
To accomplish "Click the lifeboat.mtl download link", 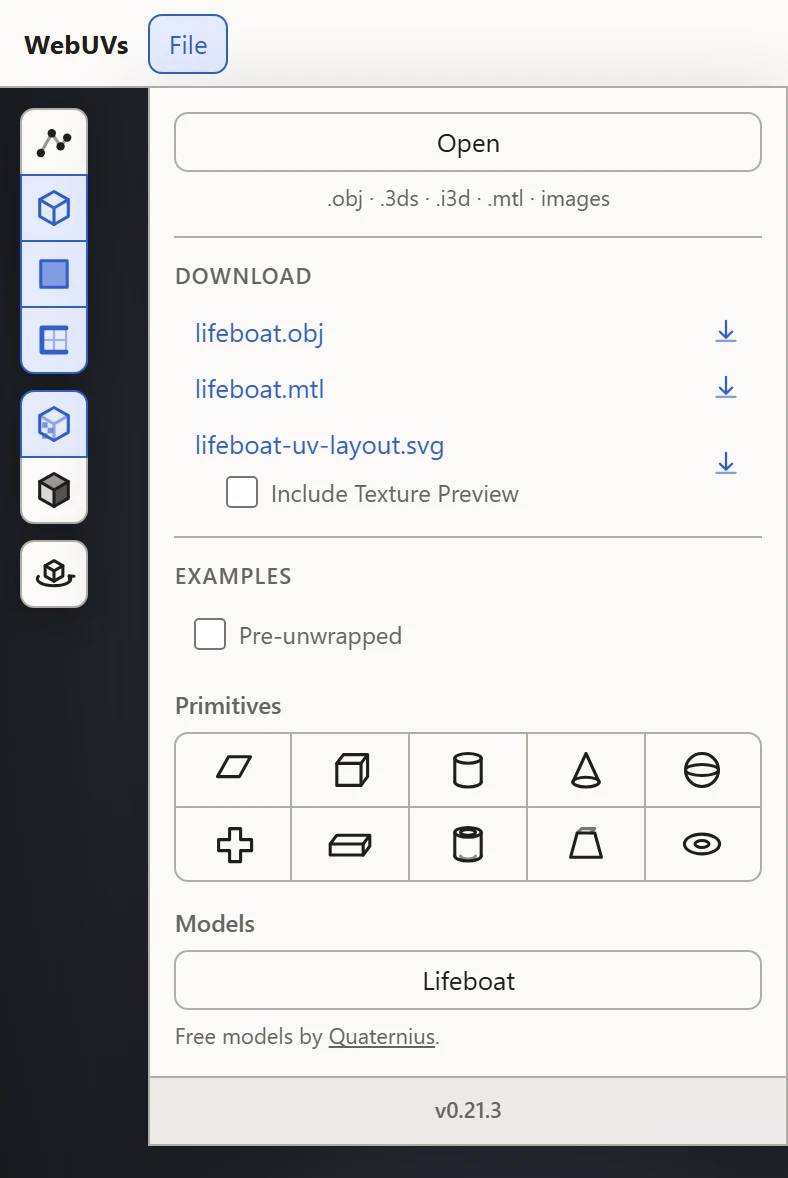I will coord(259,389).
